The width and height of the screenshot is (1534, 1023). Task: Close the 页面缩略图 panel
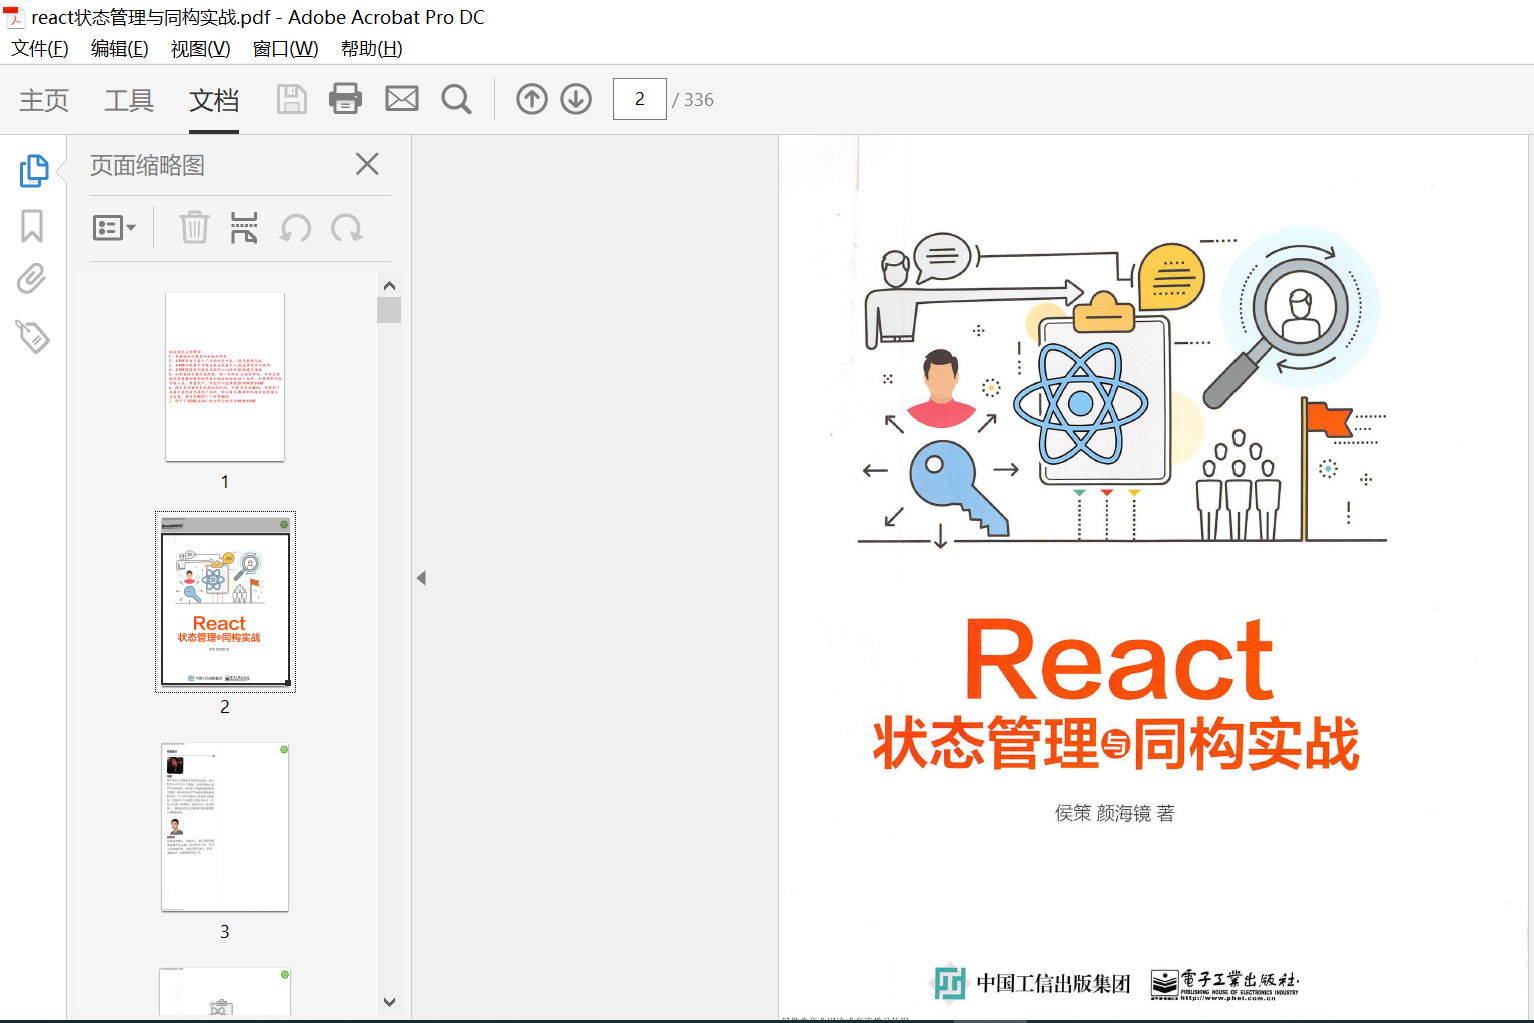[x=367, y=164]
